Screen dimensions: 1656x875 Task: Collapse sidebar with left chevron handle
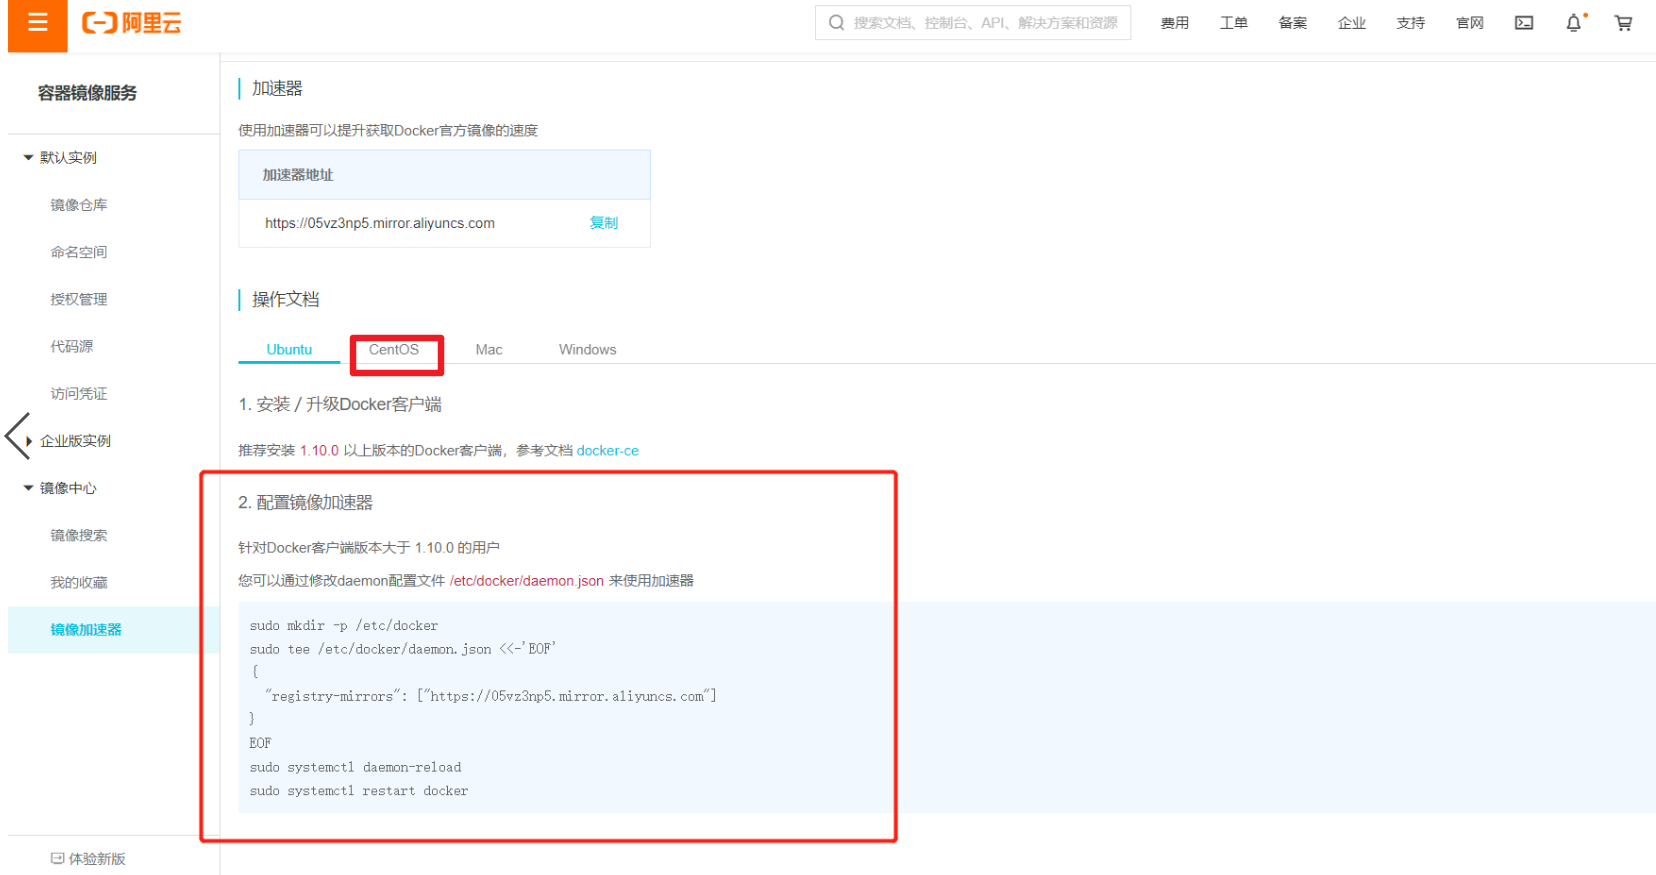(x=18, y=437)
